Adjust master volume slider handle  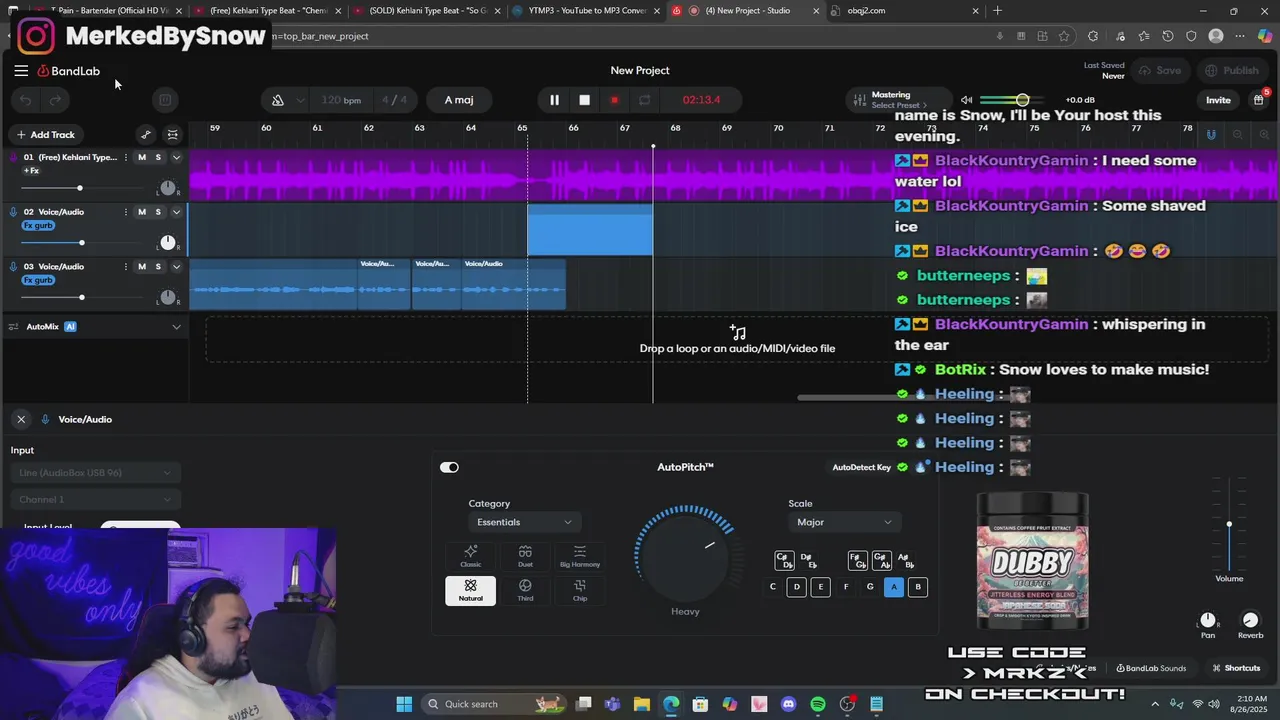[x=1022, y=100]
